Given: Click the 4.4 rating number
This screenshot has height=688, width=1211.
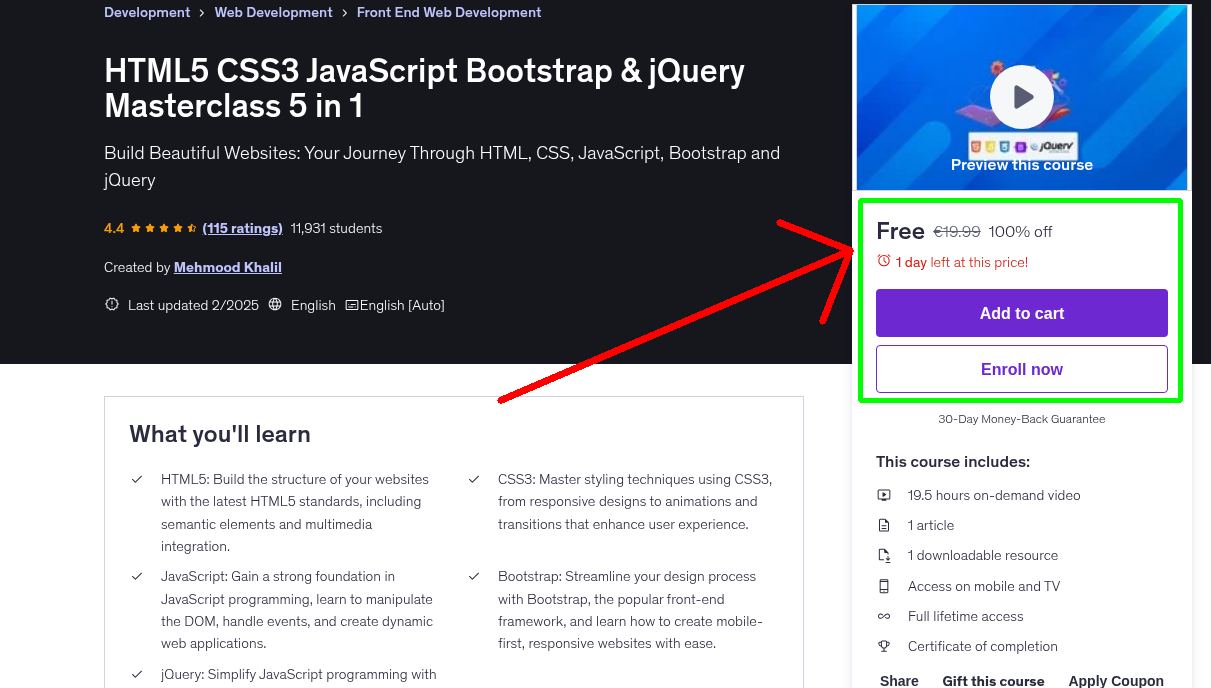Looking at the screenshot, I should click(114, 228).
